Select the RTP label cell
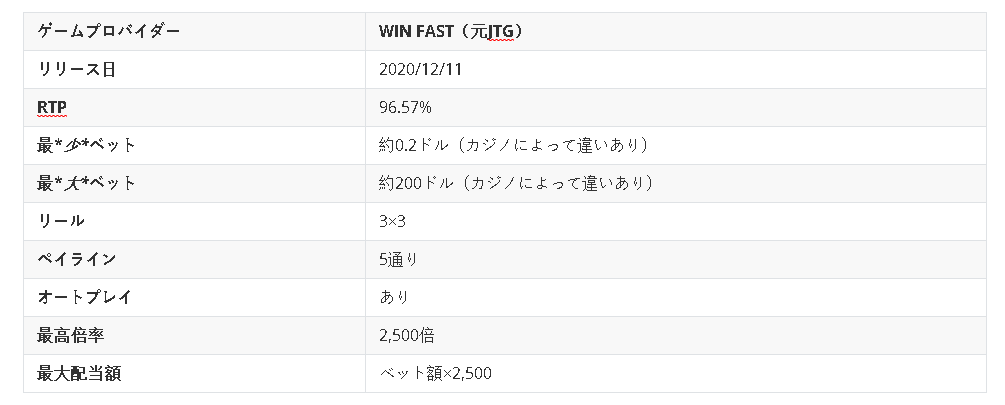This screenshot has width=1005, height=405. tap(52, 107)
